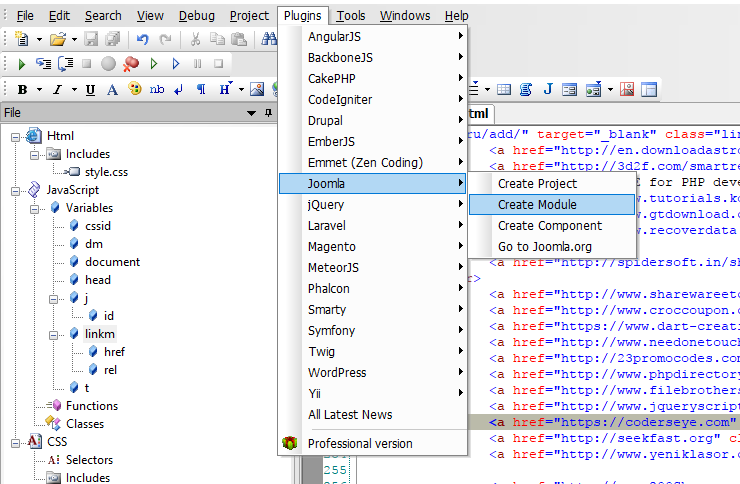Click Professional version menu entry
Screen dimensions: 740x484
pyautogui.click(x=359, y=443)
